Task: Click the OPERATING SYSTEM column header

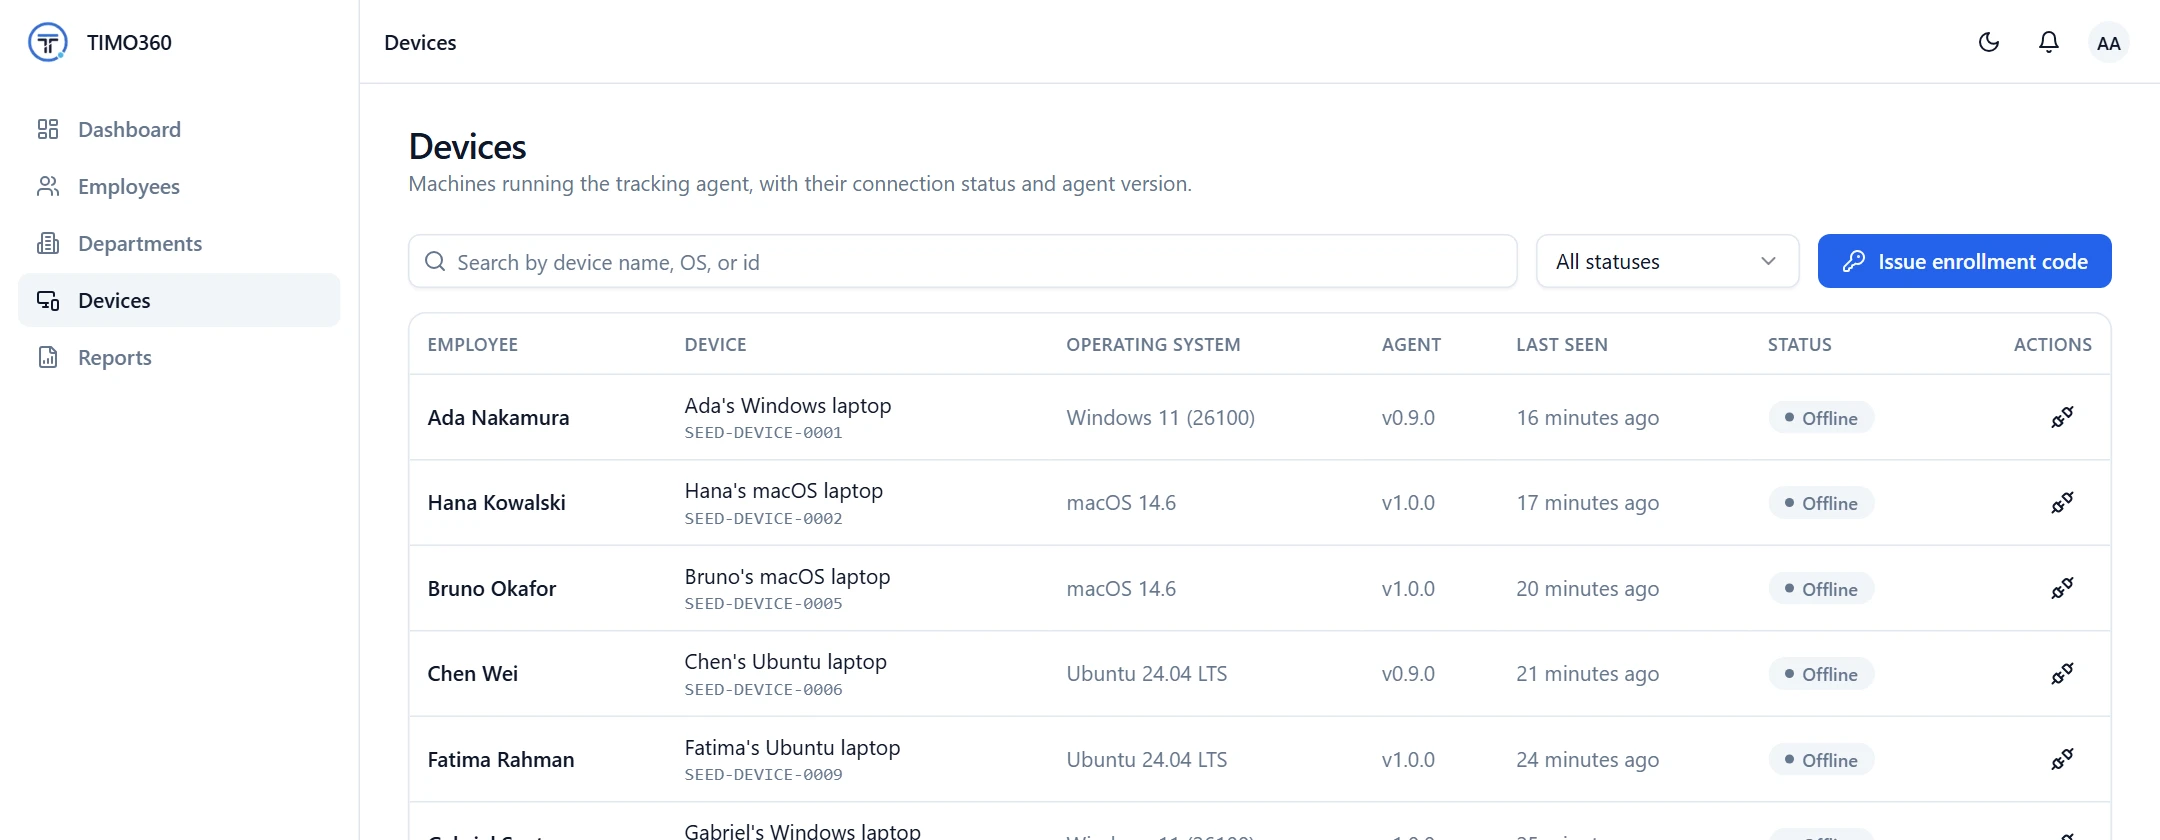Action: 1153,344
